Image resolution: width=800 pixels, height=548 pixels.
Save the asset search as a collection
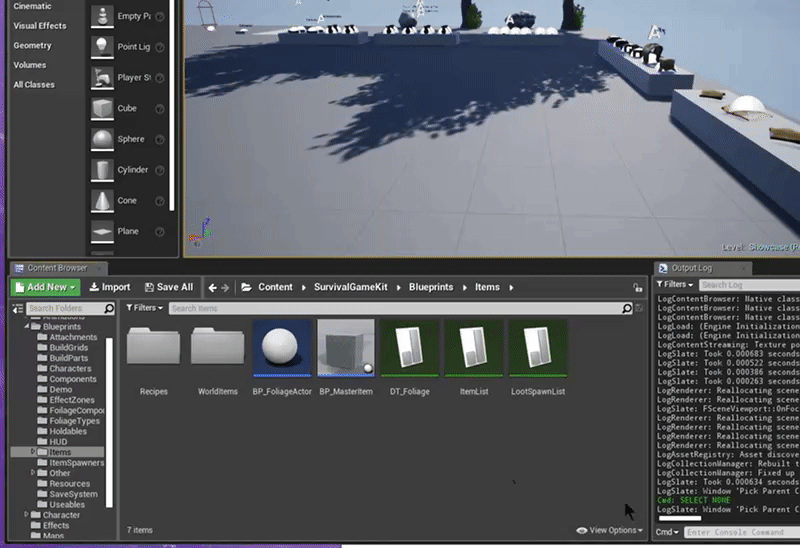pos(639,308)
